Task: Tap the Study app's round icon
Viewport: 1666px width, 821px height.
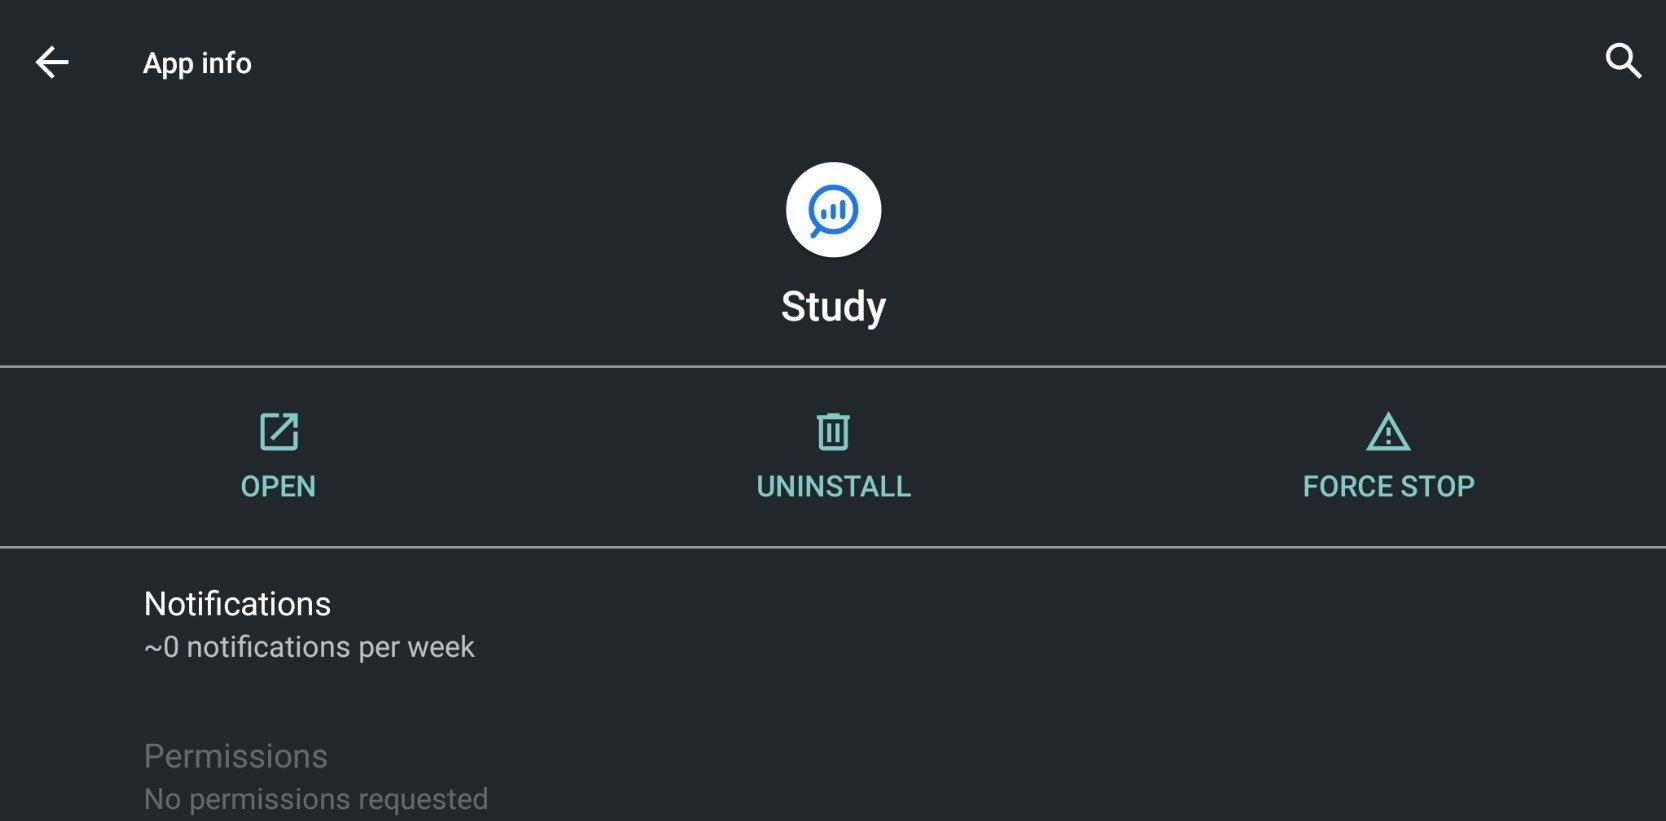Action: (833, 210)
